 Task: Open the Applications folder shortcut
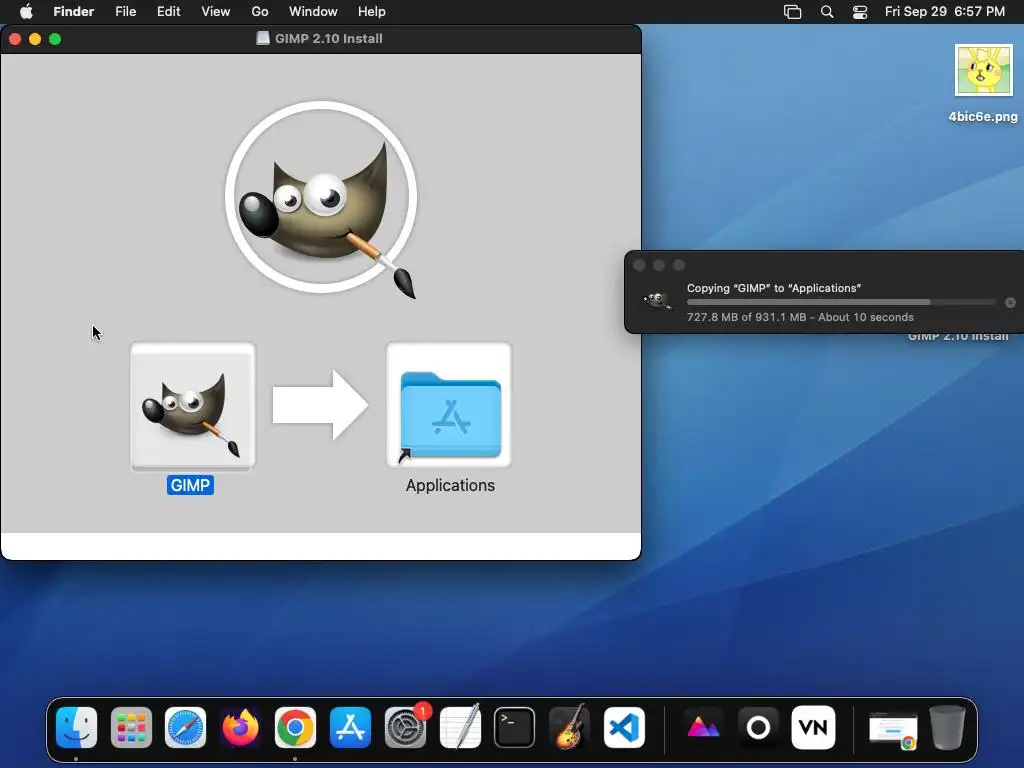click(449, 405)
